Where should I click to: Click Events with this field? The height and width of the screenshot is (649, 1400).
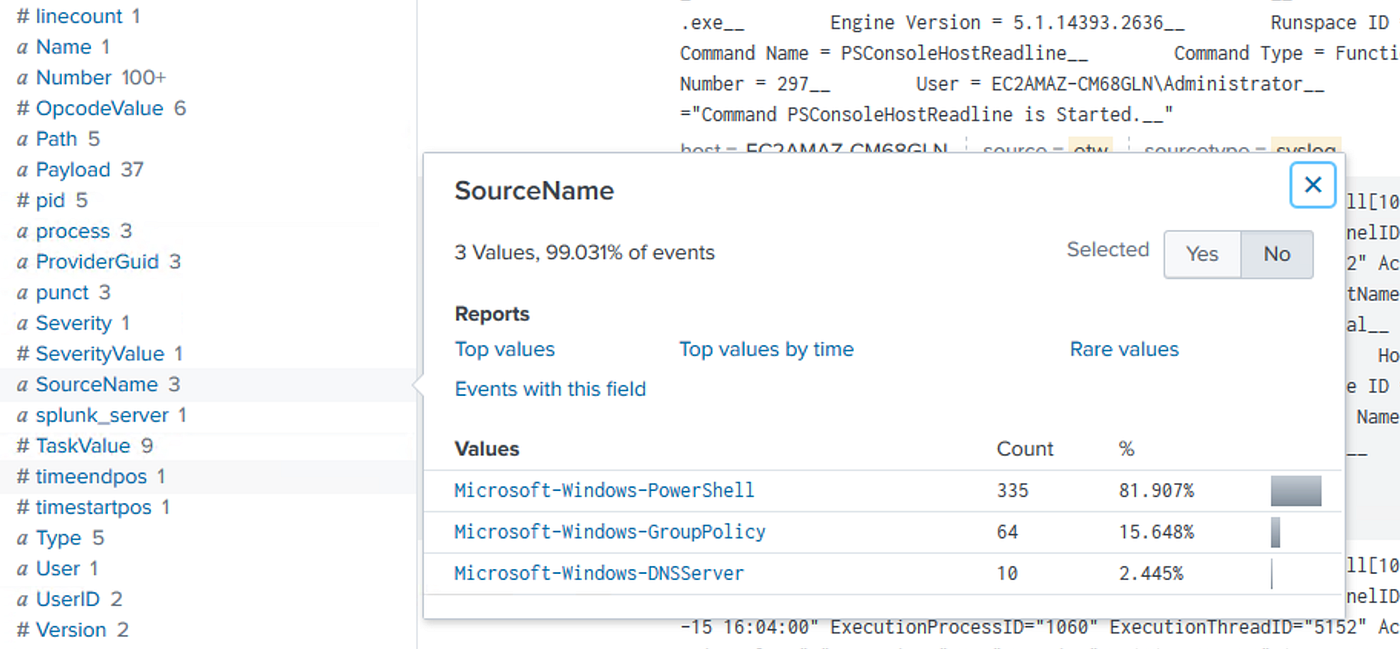(550, 389)
